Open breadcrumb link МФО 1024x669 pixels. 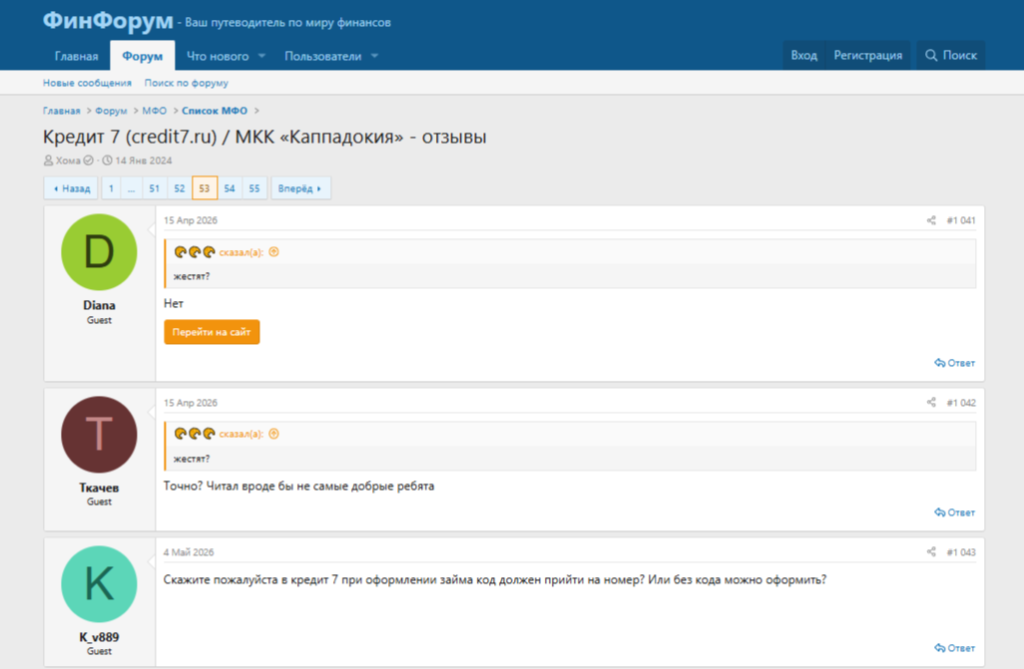point(154,111)
